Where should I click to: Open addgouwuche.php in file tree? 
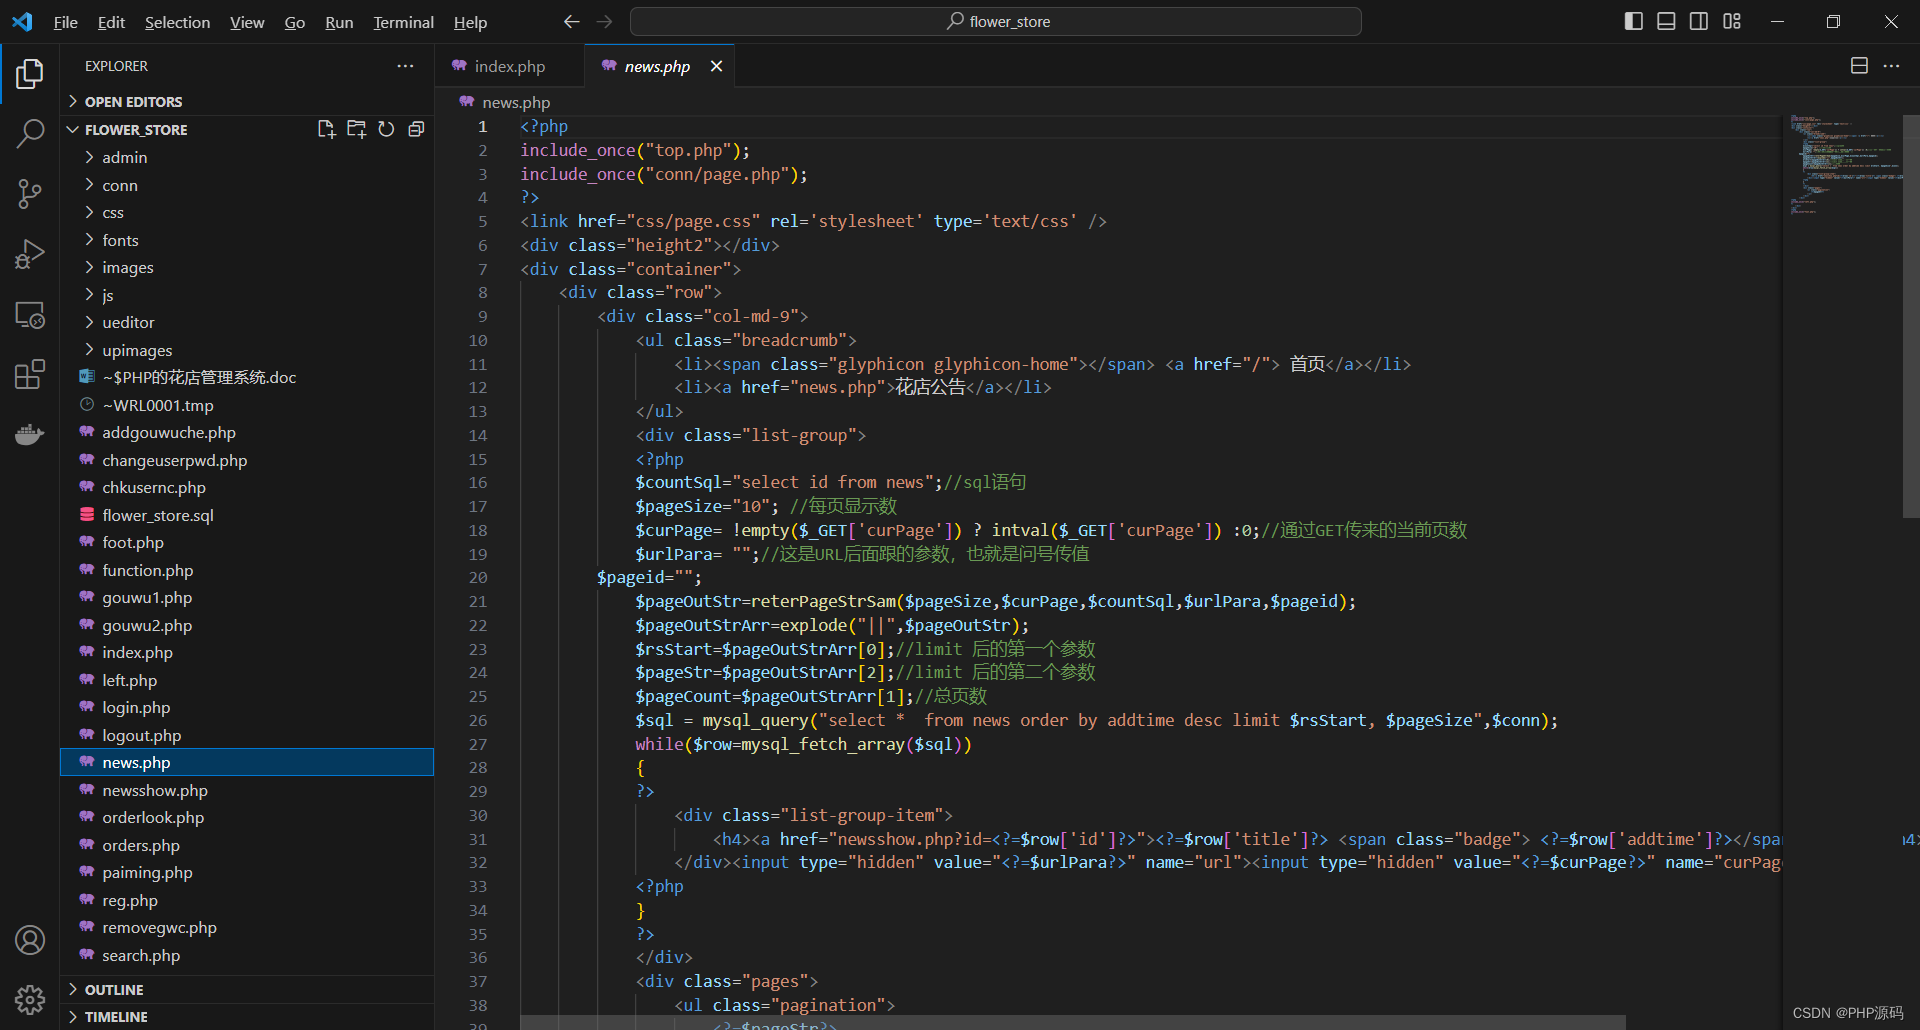coord(247,432)
